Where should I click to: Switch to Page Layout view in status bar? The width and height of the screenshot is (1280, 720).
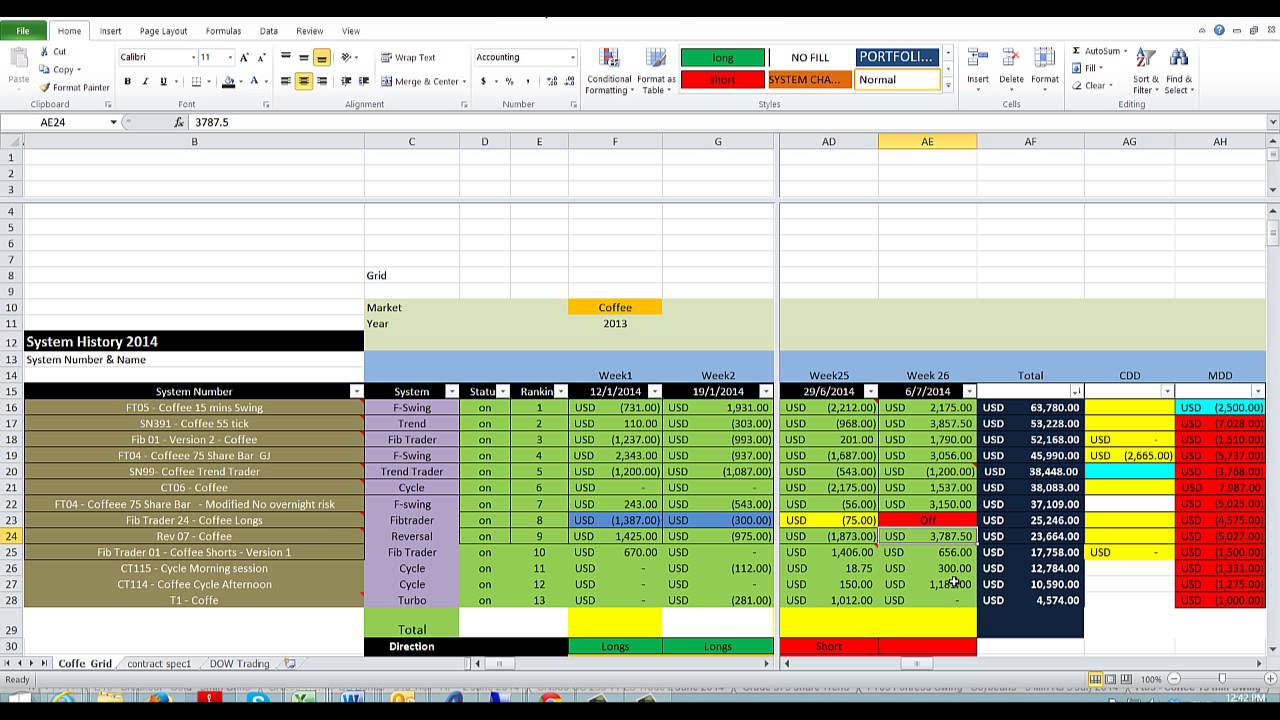pos(1111,679)
